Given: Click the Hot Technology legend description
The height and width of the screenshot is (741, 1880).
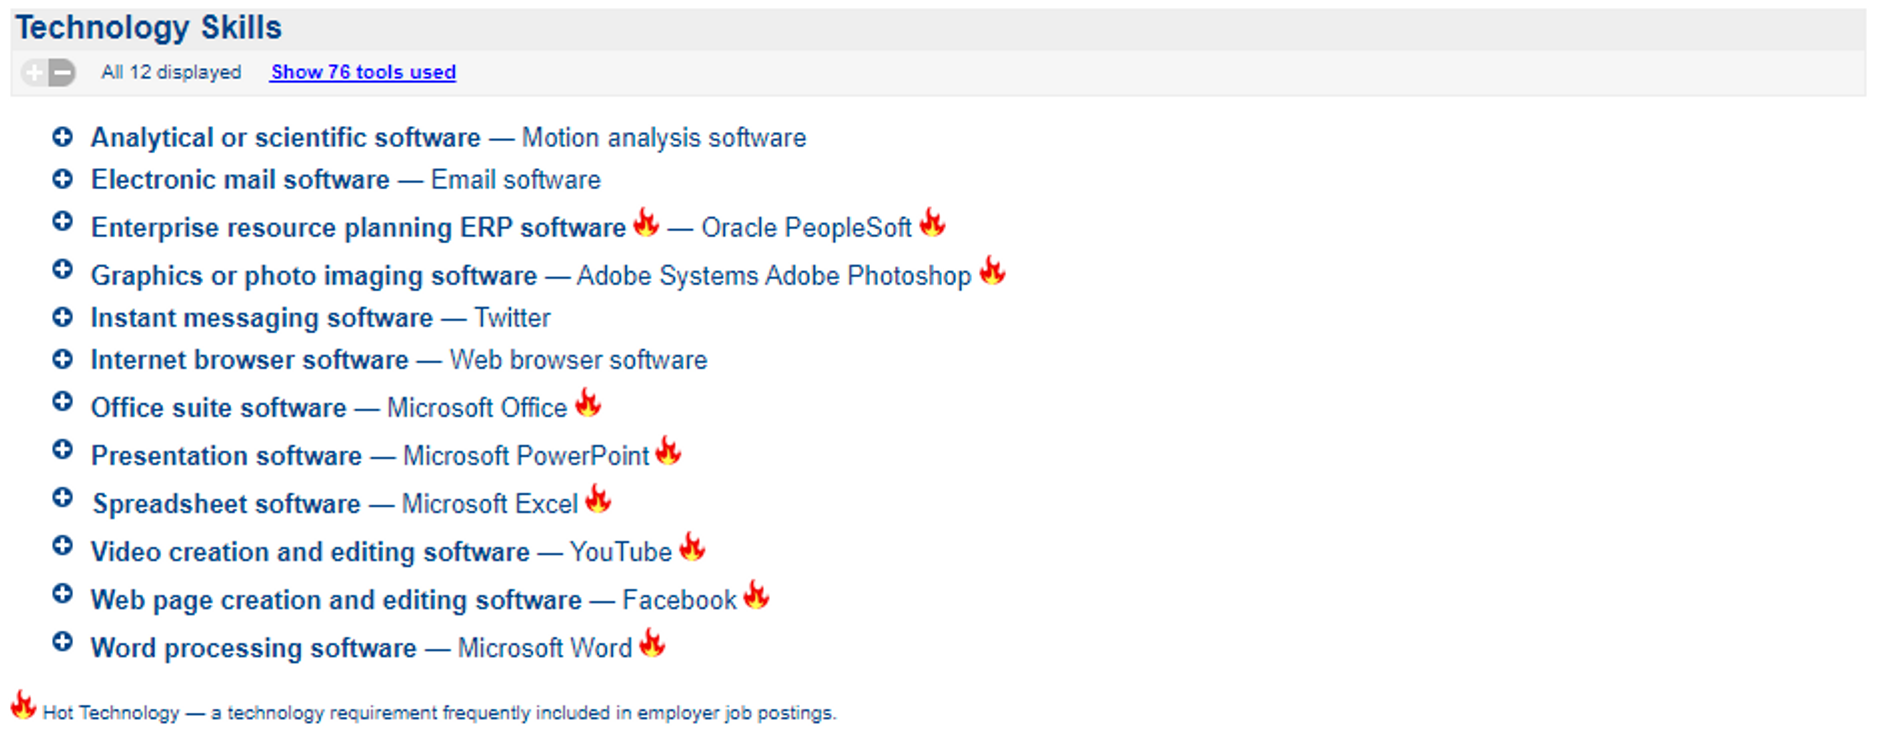Looking at the screenshot, I should tap(439, 713).
